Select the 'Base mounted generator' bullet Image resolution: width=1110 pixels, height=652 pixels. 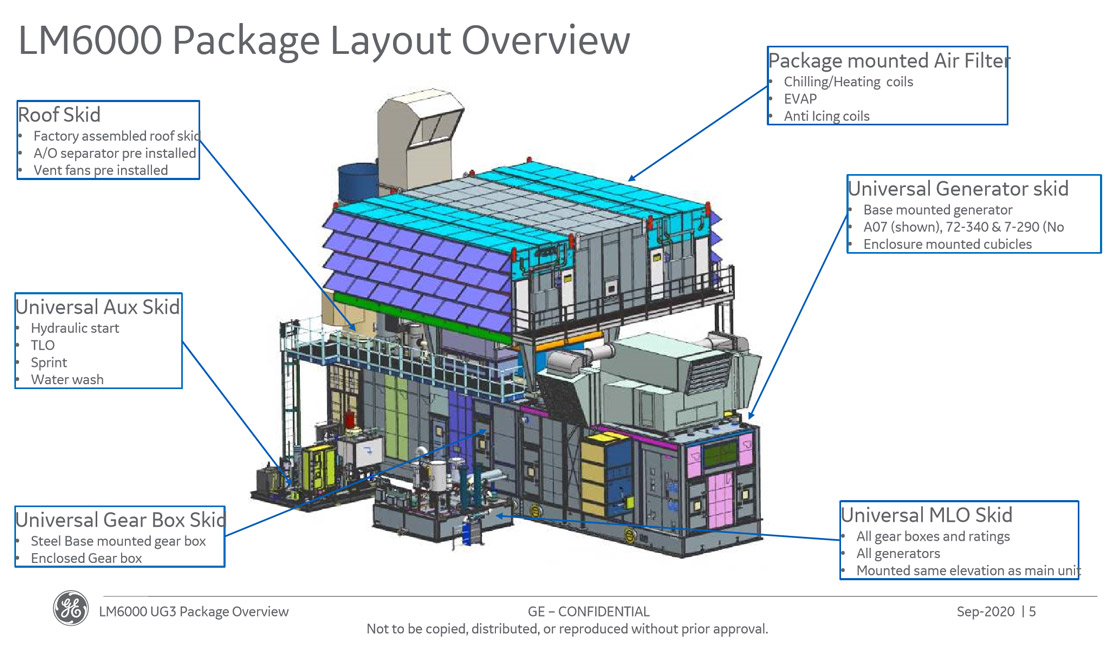[x=937, y=210]
